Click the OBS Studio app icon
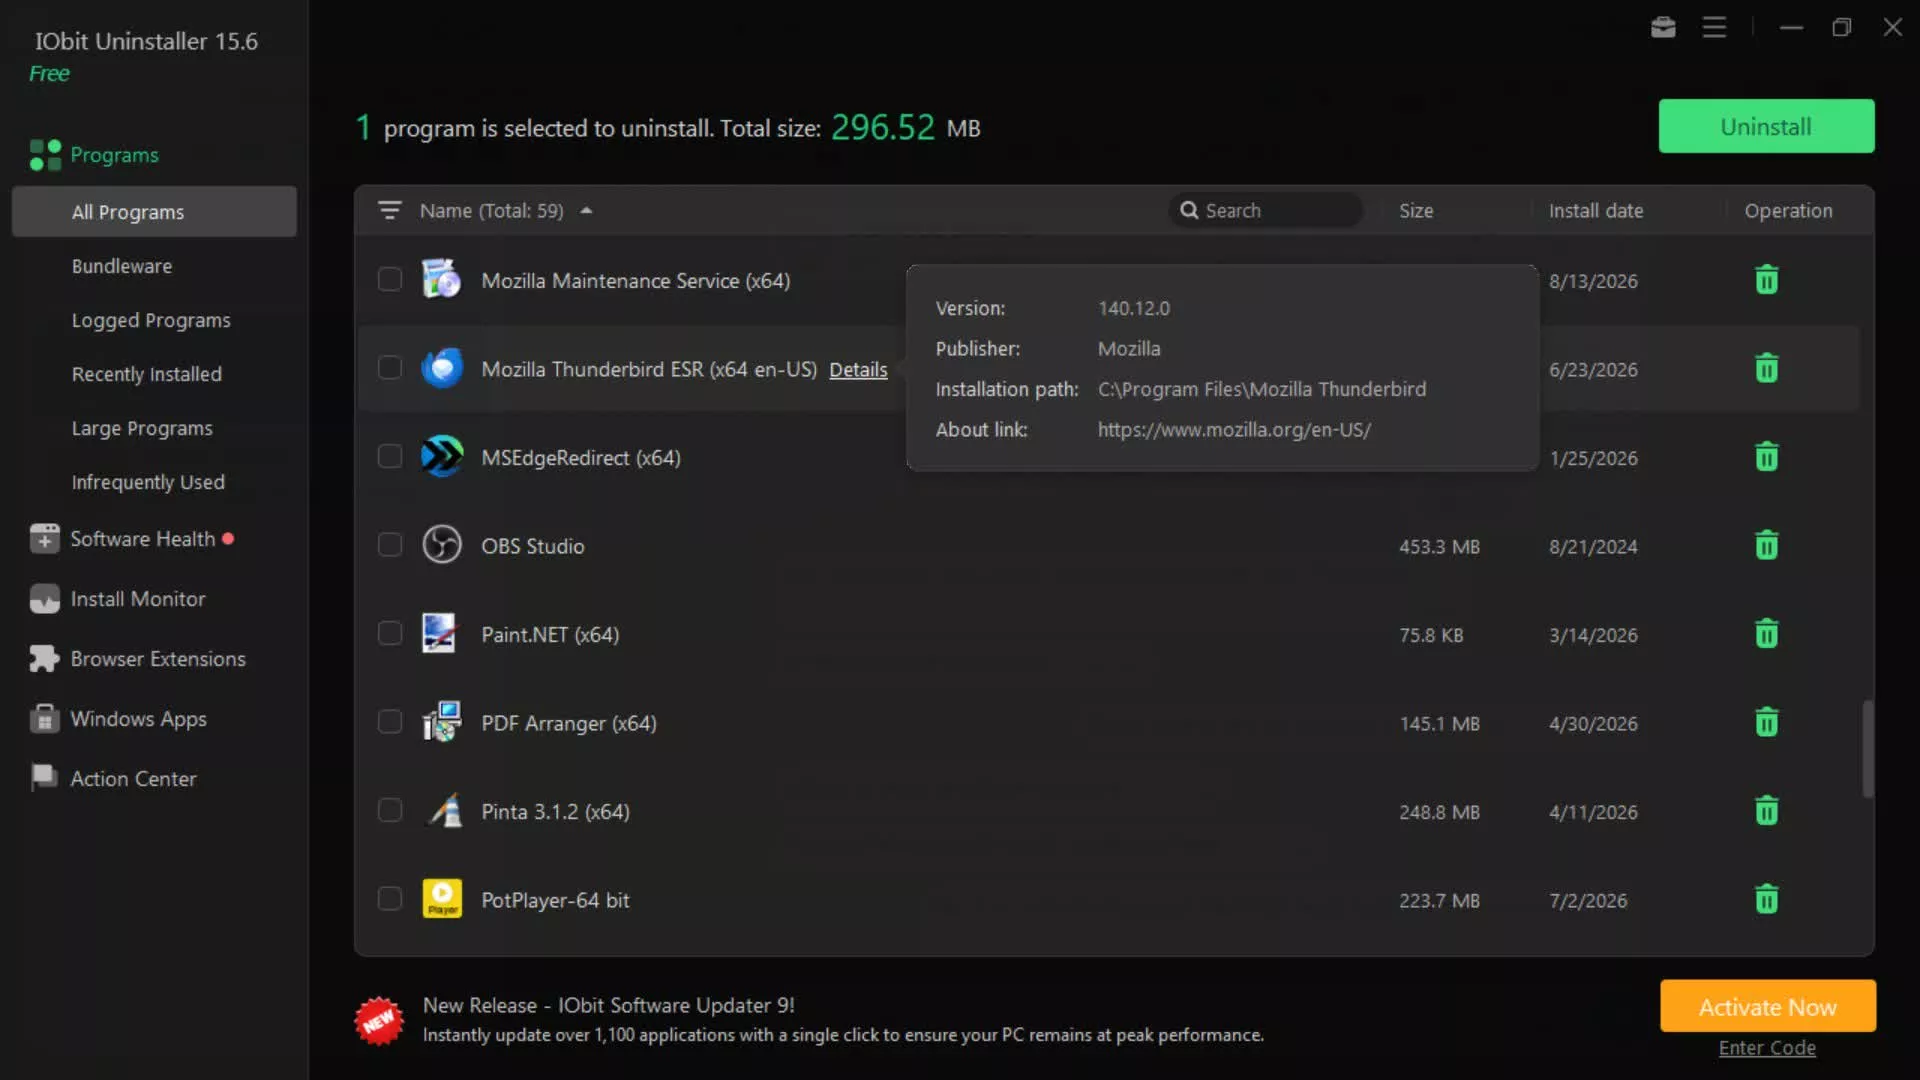 [x=441, y=545]
